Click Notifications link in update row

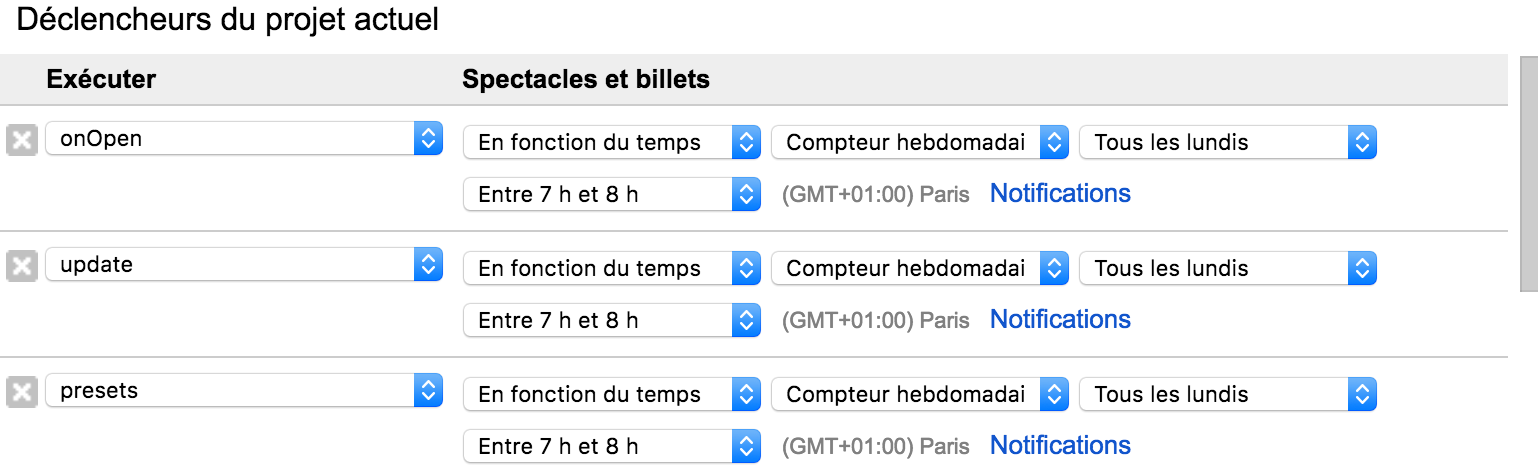coord(1060,319)
